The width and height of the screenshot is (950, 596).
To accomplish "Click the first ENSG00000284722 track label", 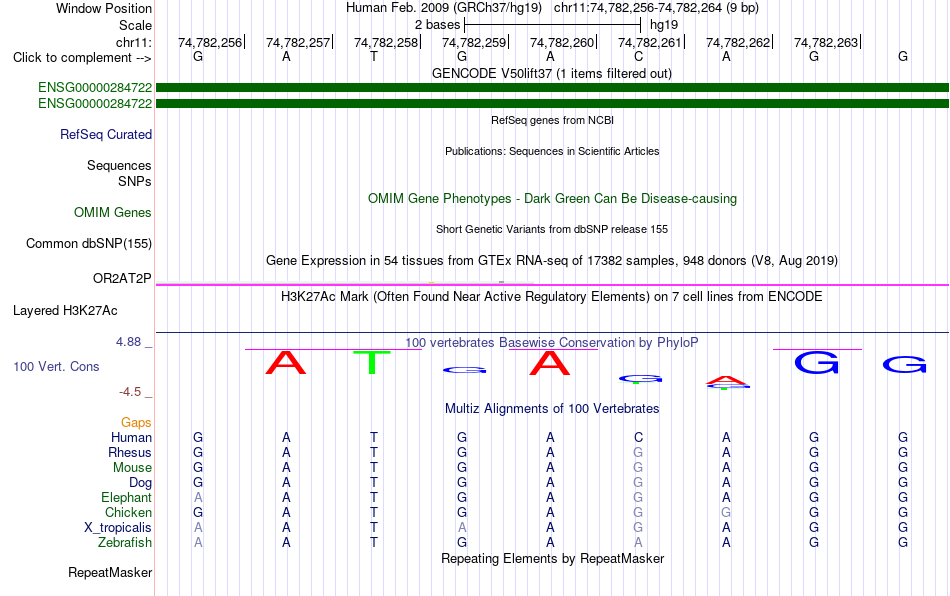I will (x=95, y=87).
